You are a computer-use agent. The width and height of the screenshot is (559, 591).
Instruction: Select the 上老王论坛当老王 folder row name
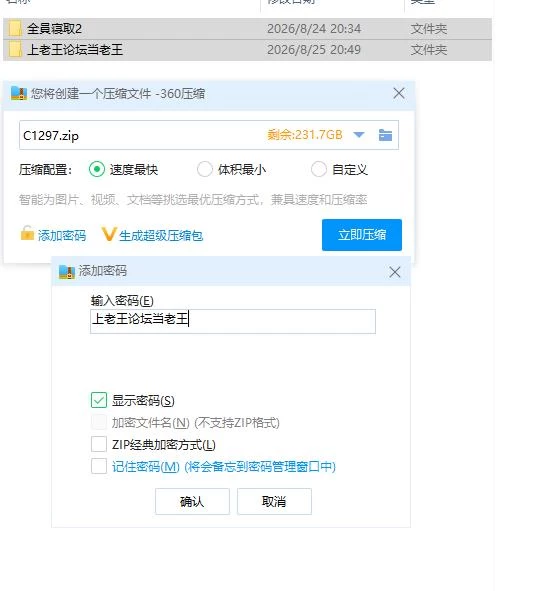pyautogui.click(x=75, y=50)
